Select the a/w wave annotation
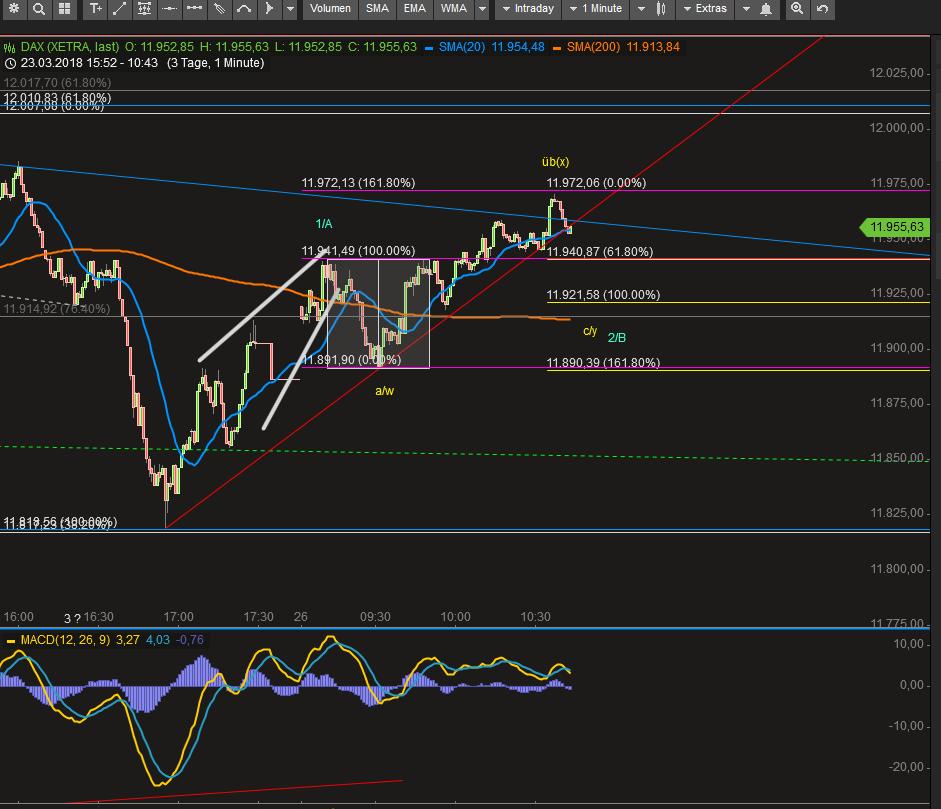The image size is (941, 809). (385, 391)
